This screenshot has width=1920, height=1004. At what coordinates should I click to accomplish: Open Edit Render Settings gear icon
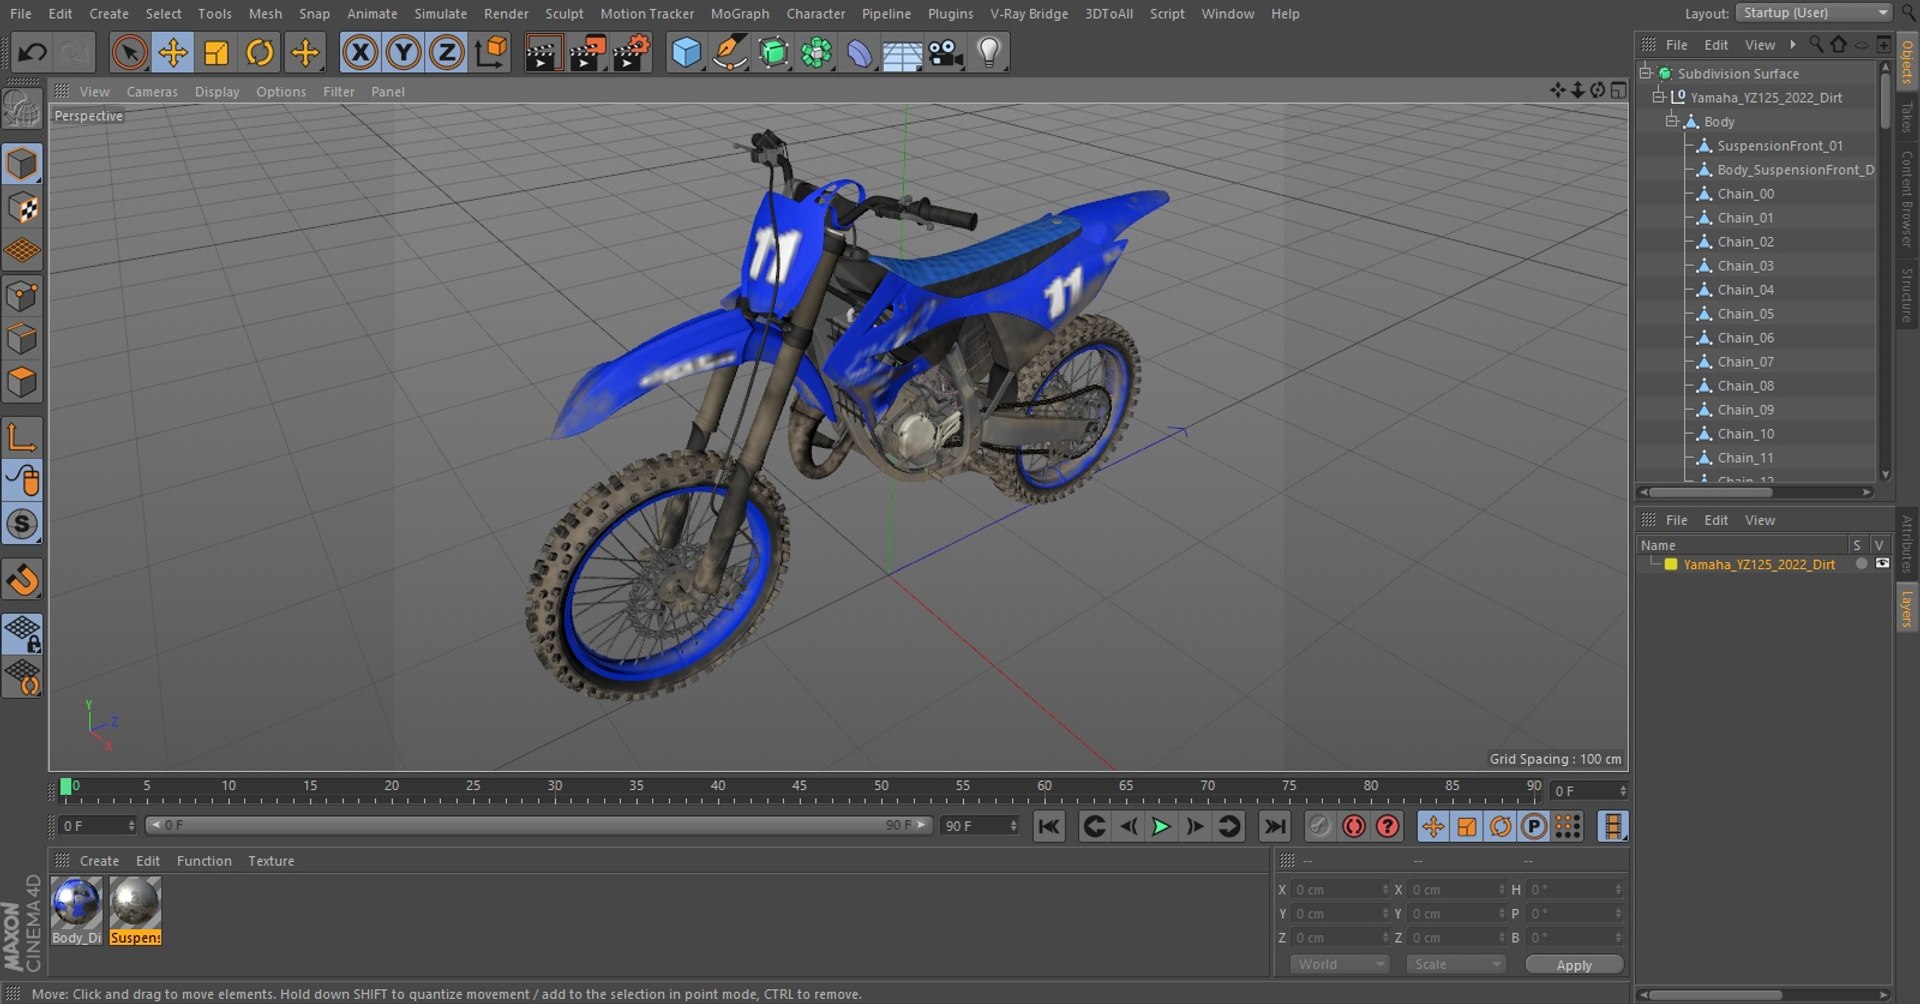631,52
